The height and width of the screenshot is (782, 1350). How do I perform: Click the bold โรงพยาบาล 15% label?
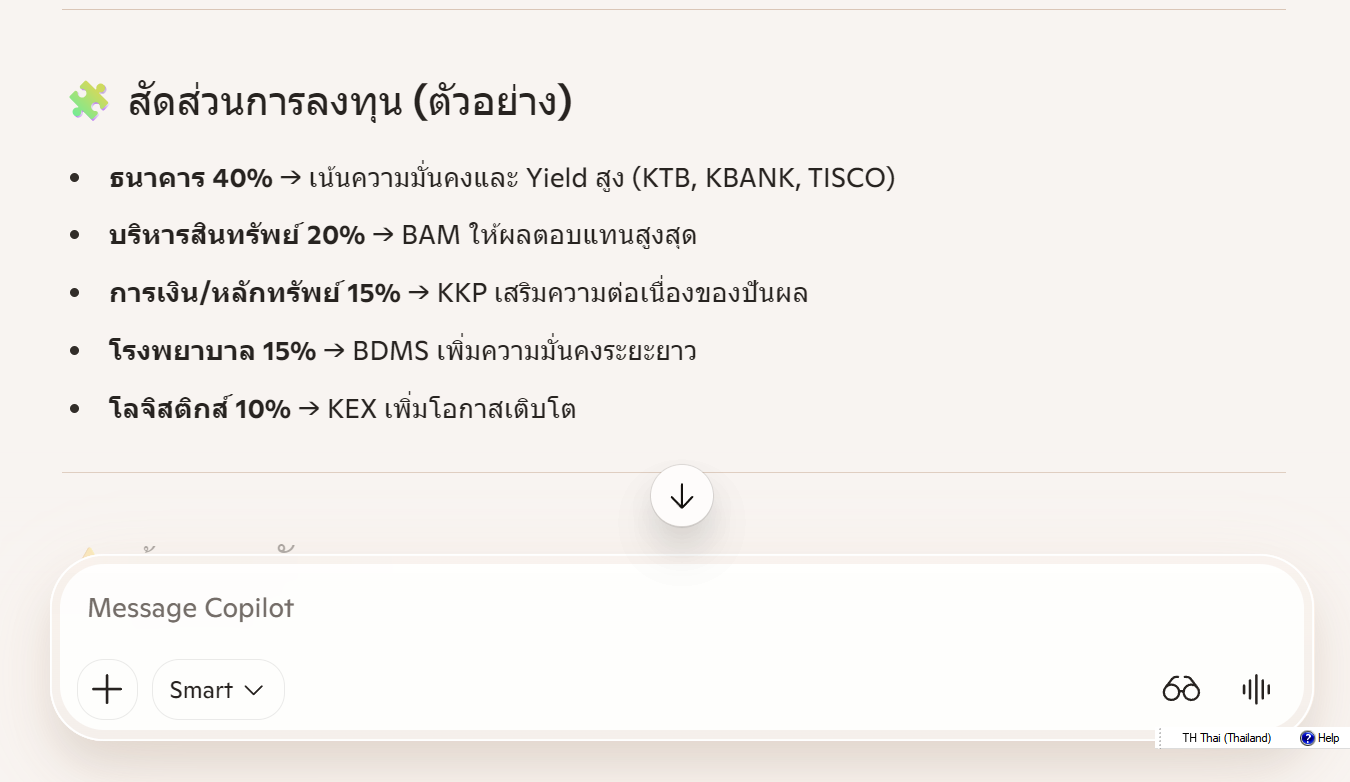212,352
